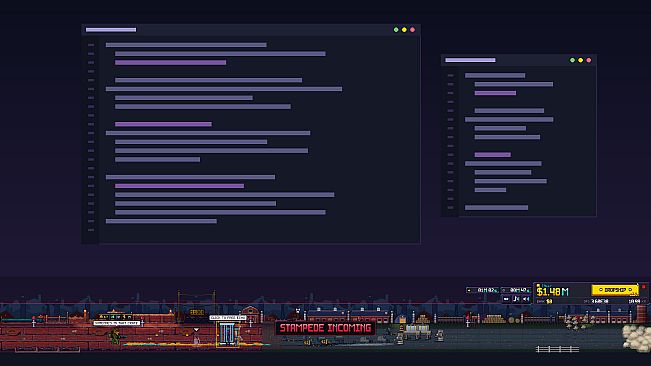Click the leftmost timer box with arrow icon
This screenshot has height=366, width=651.
(482, 290)
